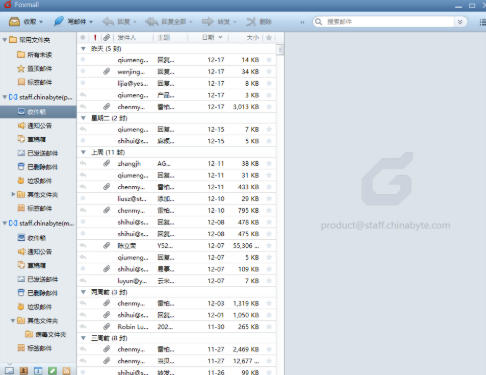486x375 pixels.
Task: Click paperclip icon on the Robin Lu message
Action: point(106,327)
